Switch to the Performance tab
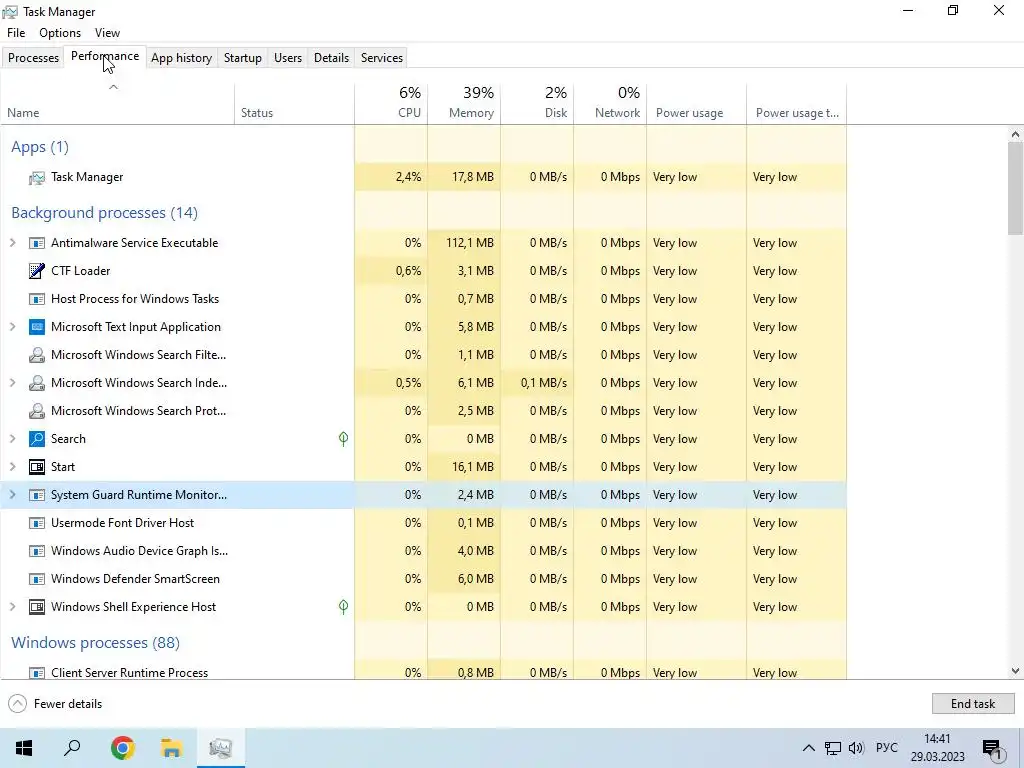 tap(105, 56)
